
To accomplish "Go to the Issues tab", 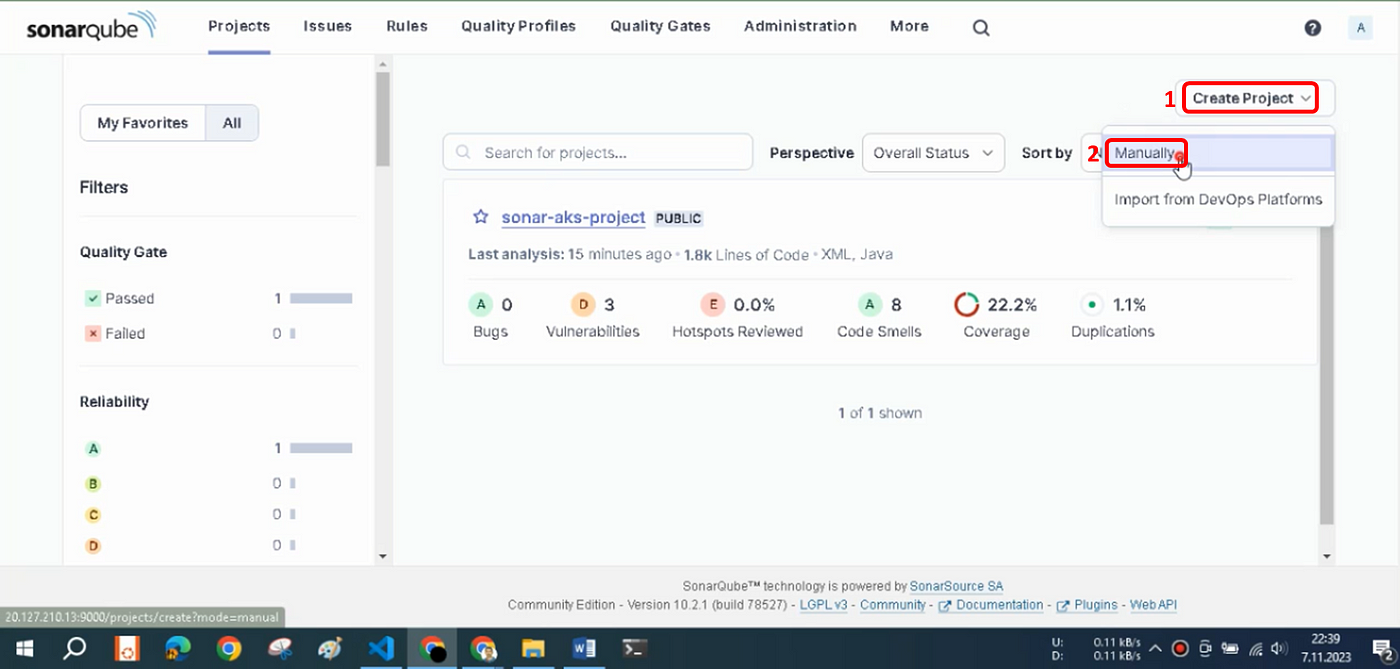I will click(x=328, y=27).
